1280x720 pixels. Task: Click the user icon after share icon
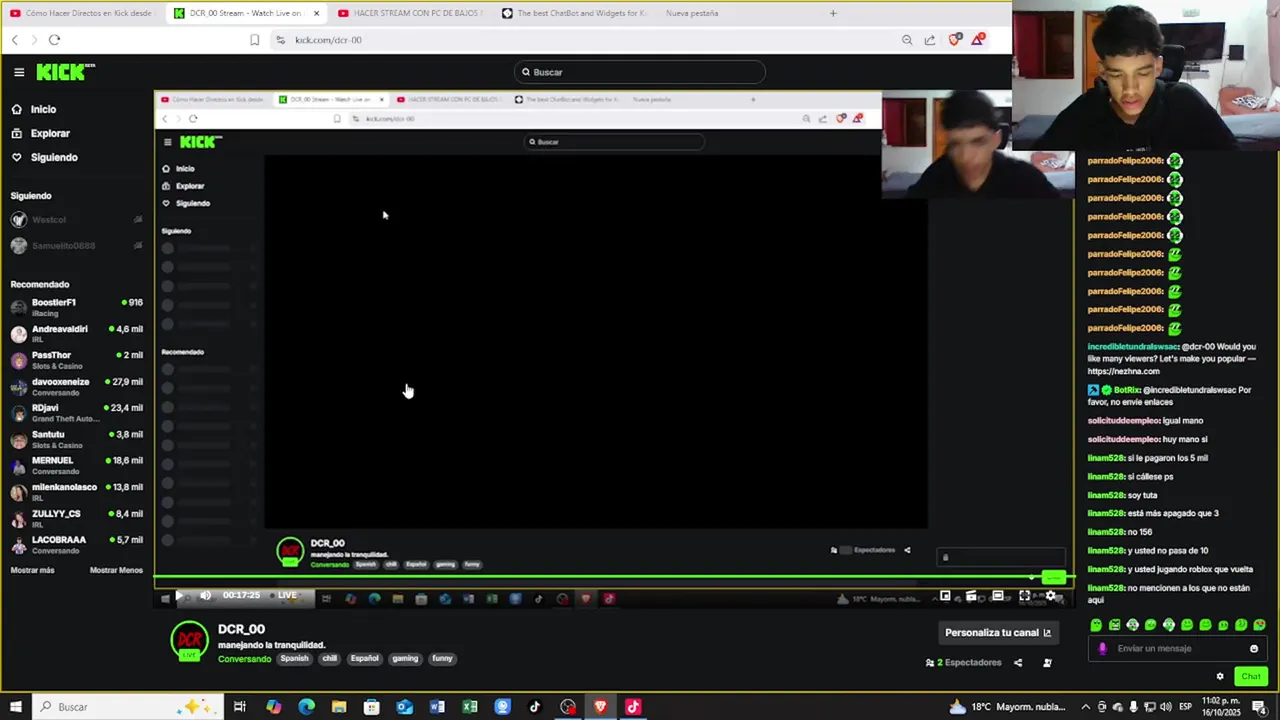[x=1047, y=663]
